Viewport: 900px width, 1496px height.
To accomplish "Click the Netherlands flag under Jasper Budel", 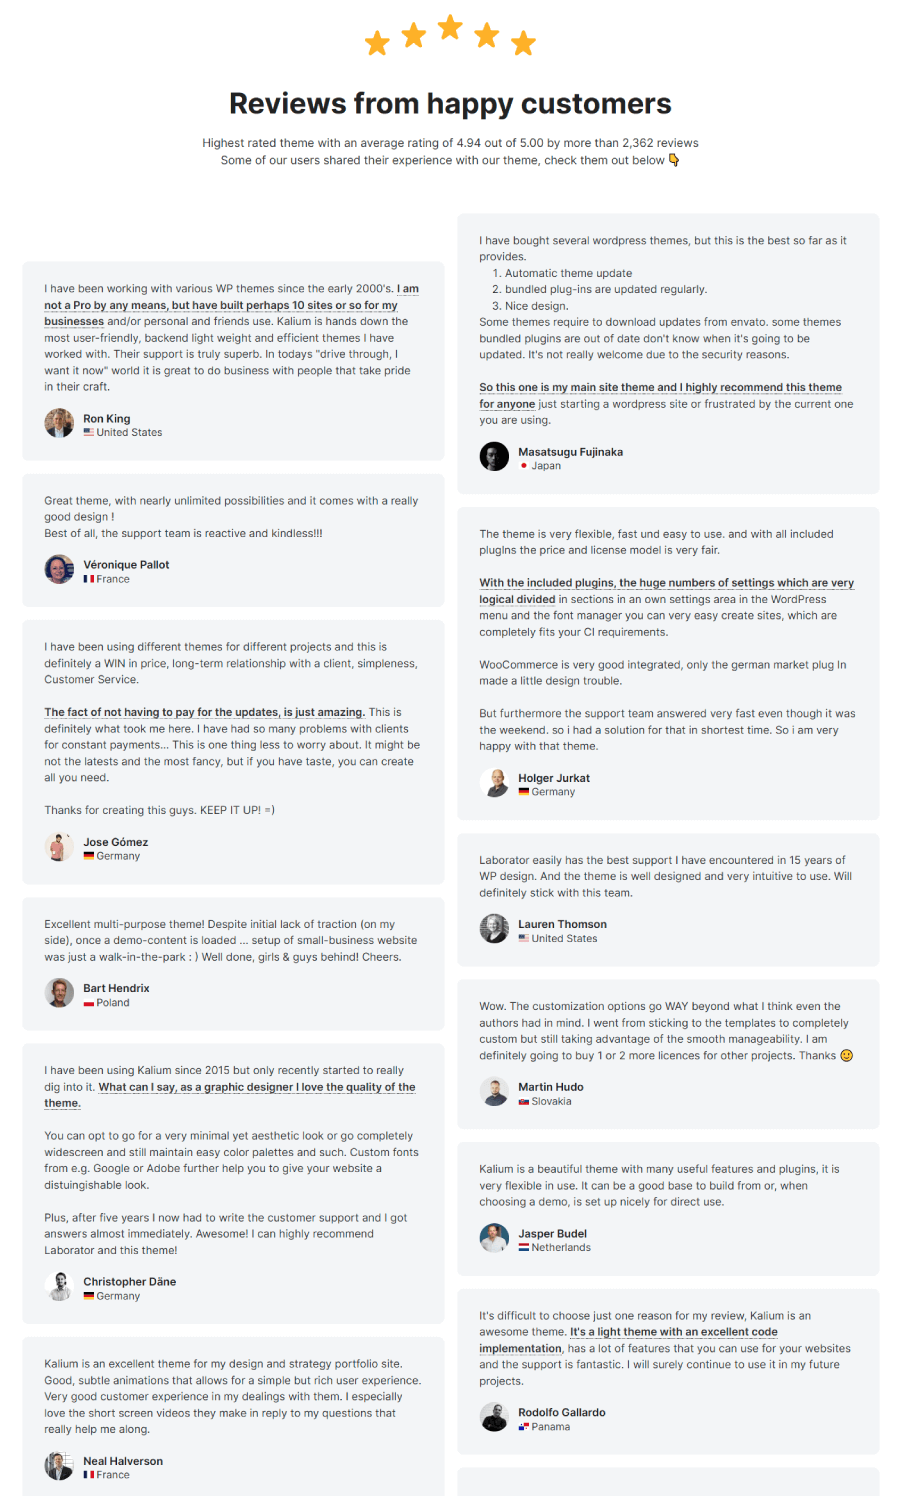I will tap(524, 1248).
